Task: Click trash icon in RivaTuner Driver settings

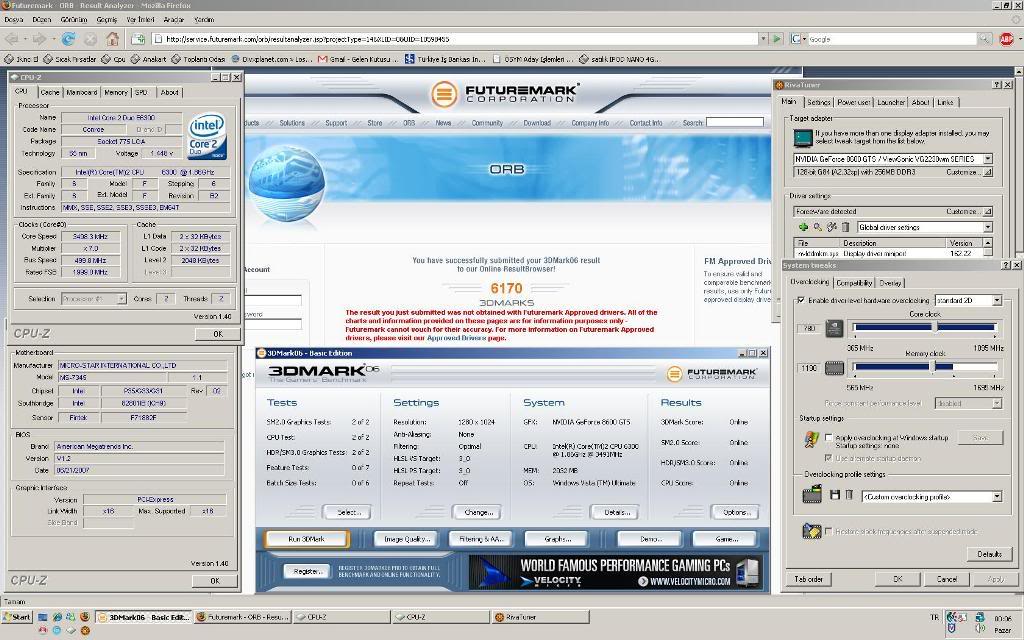Action: click(x=845, y=227)
